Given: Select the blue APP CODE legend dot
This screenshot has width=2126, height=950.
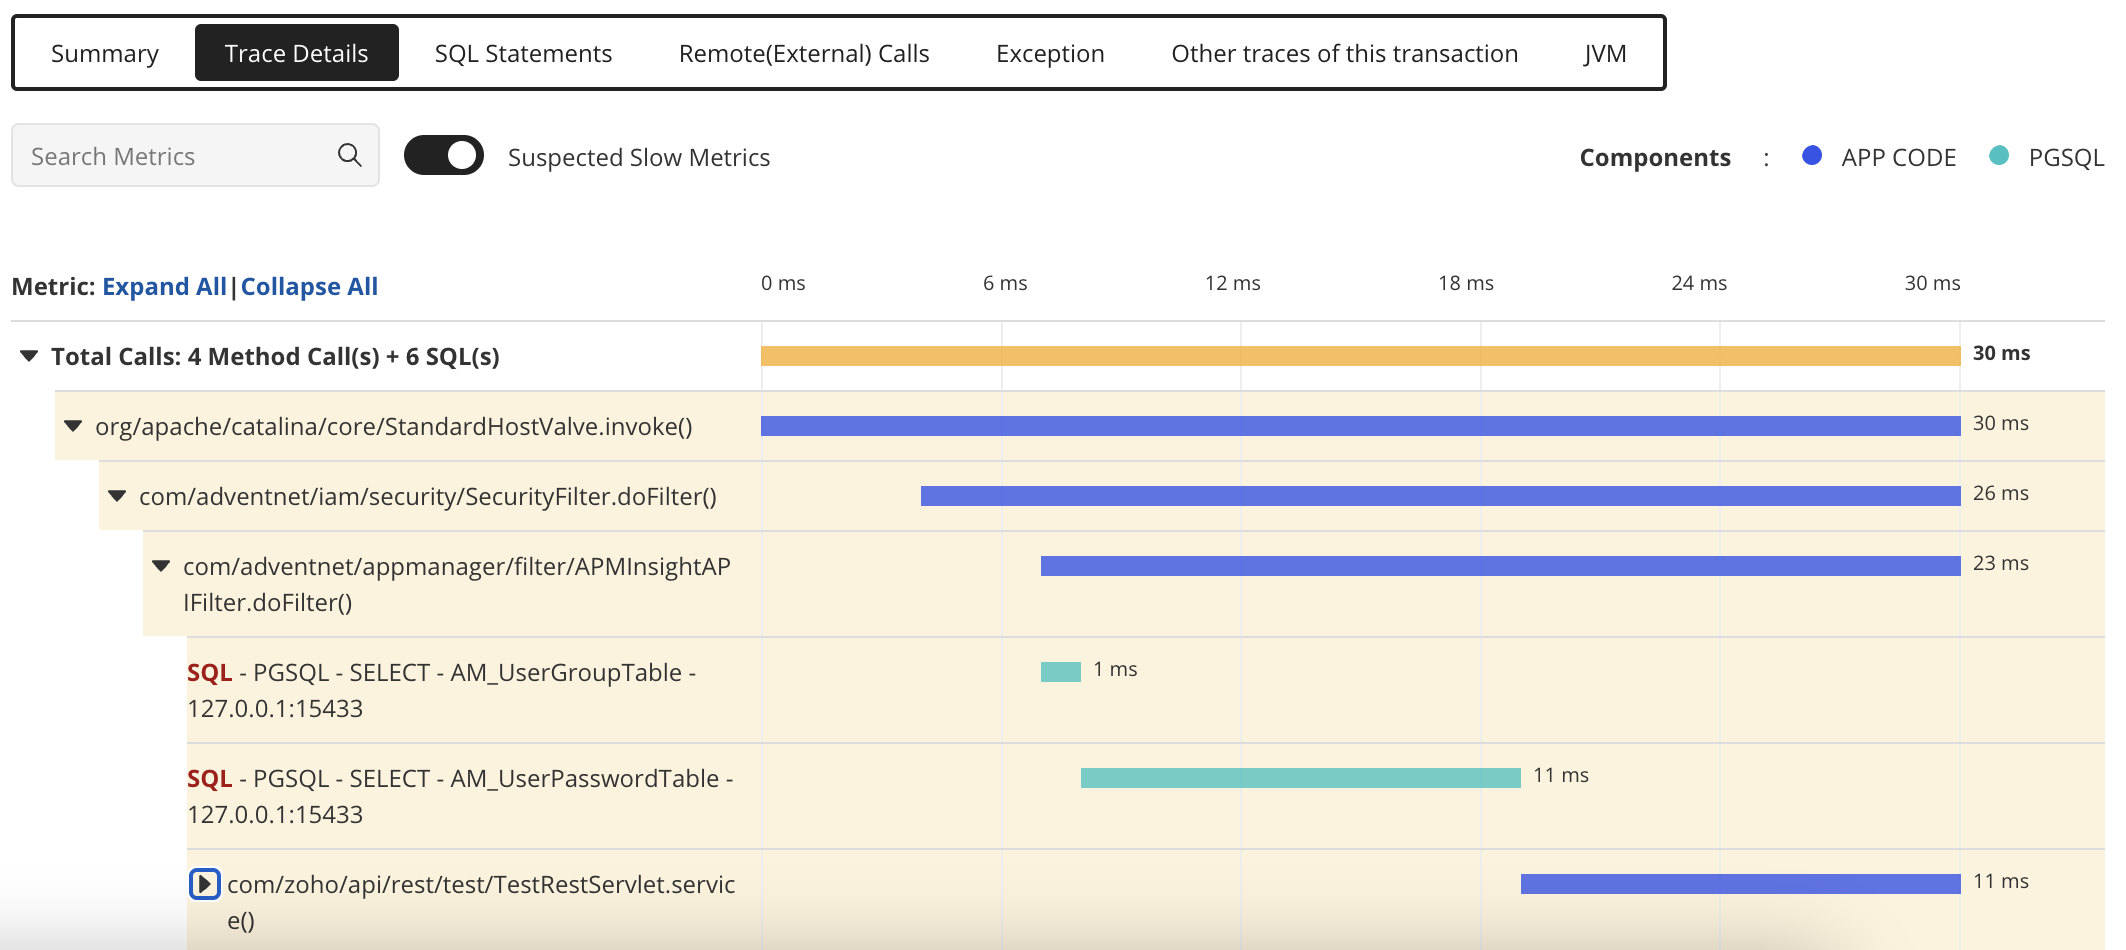Looking at the screenshot, I should [x=1812, y=156].
